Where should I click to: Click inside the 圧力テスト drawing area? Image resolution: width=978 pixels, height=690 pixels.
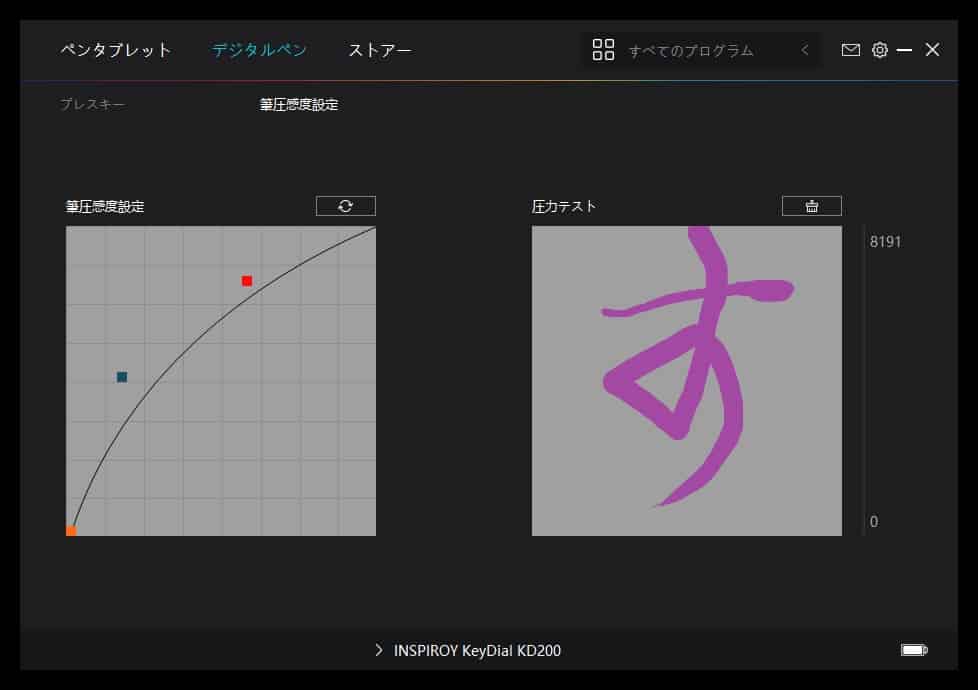687,381
